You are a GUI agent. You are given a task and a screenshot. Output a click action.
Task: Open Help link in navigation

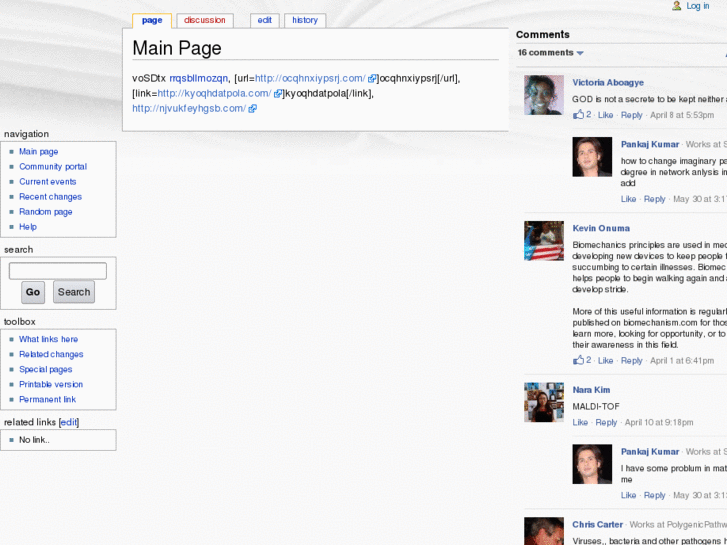click(x=28, y=227)
